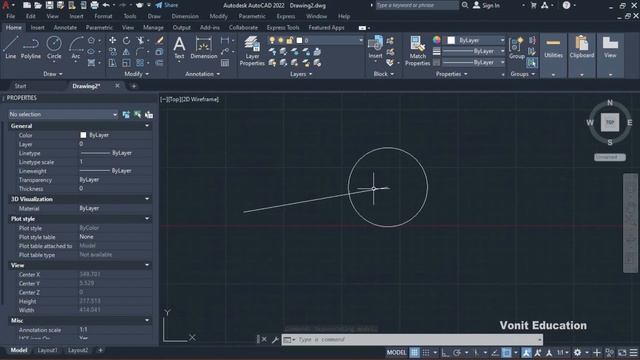Click the Insert block icon
Screen dimensions: 640x360
pyautogui.click(x=376, y=47)
